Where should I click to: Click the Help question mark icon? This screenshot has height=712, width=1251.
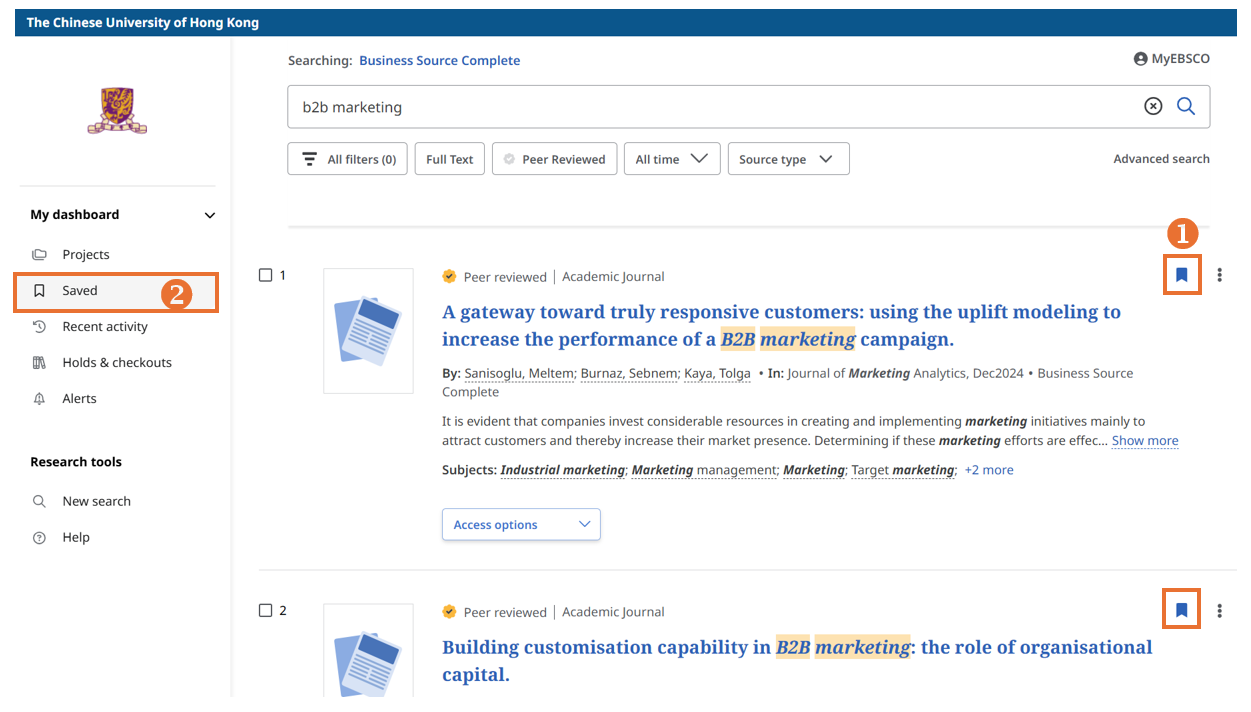[x=39, y=537]
